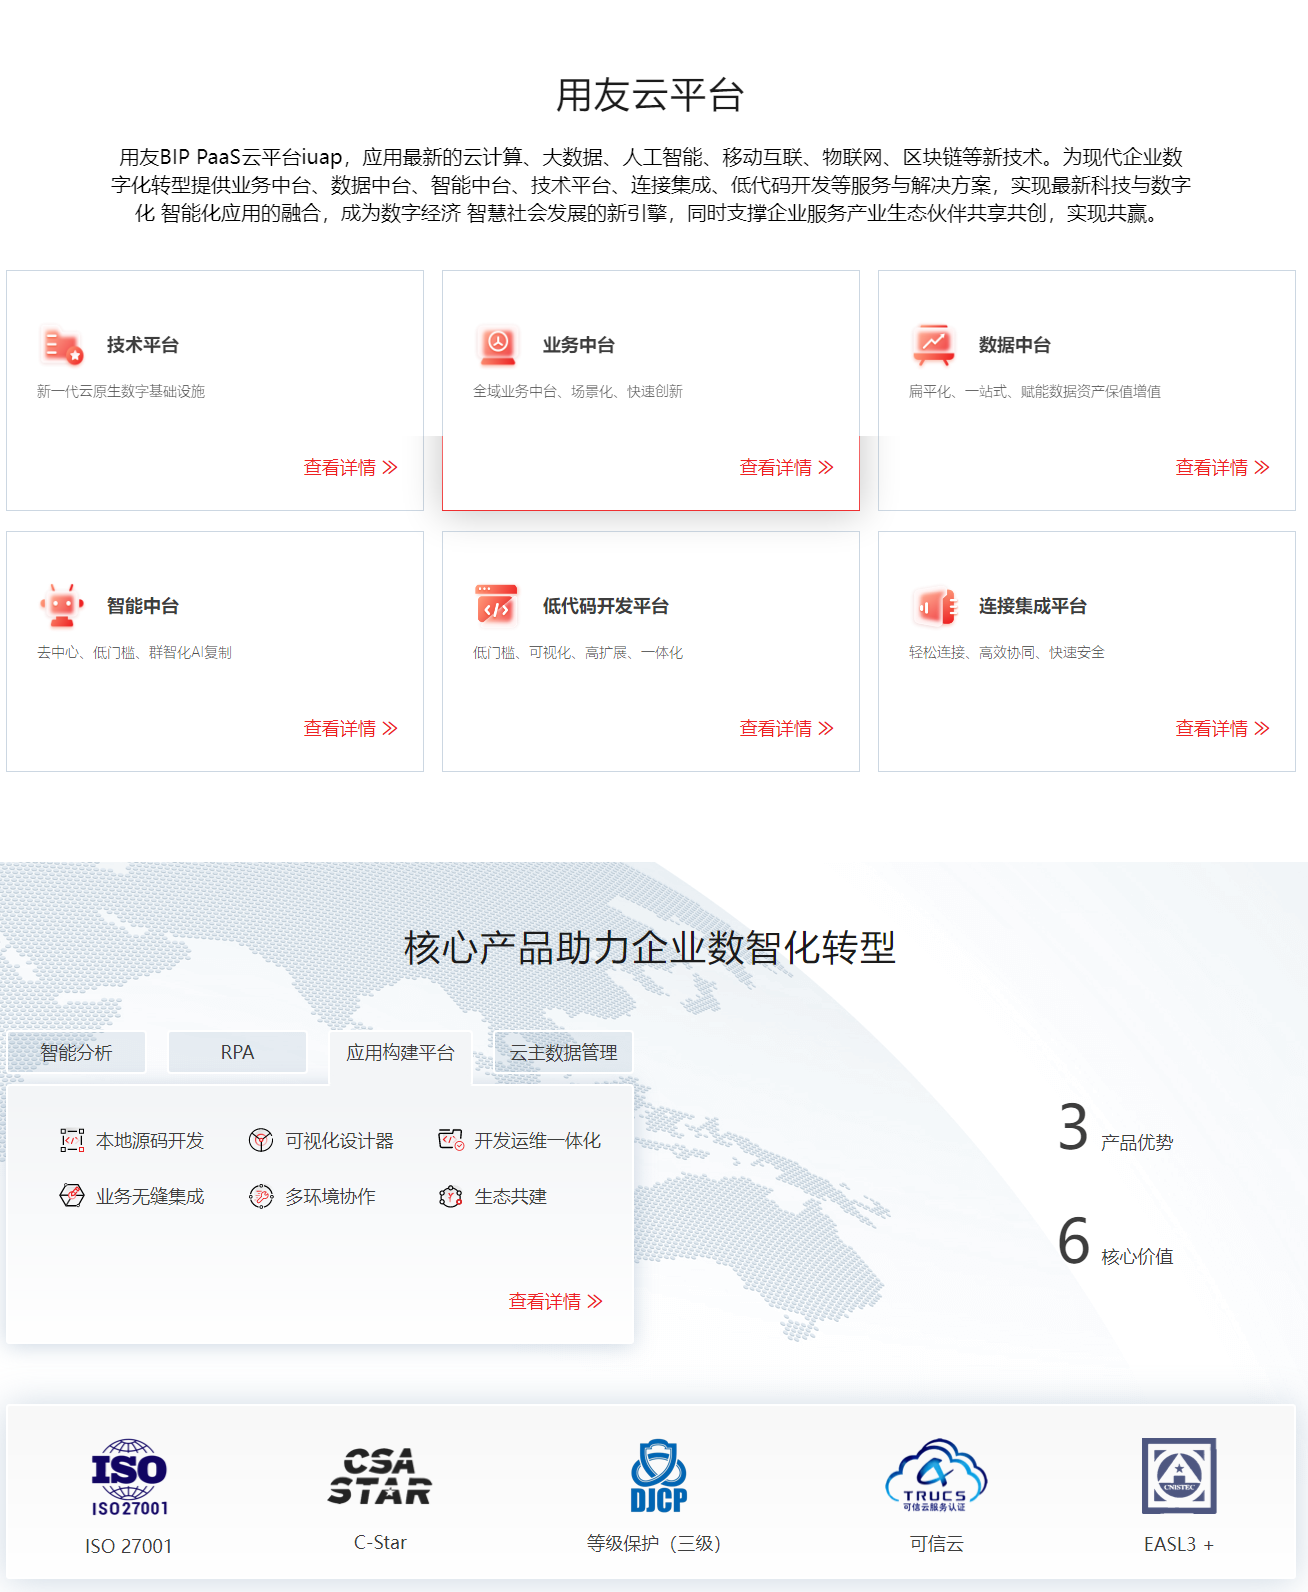Viewport: 1308px width, 1592px height.
Task: Click the EASL3 + caption
Action: click(1179, 1544)
